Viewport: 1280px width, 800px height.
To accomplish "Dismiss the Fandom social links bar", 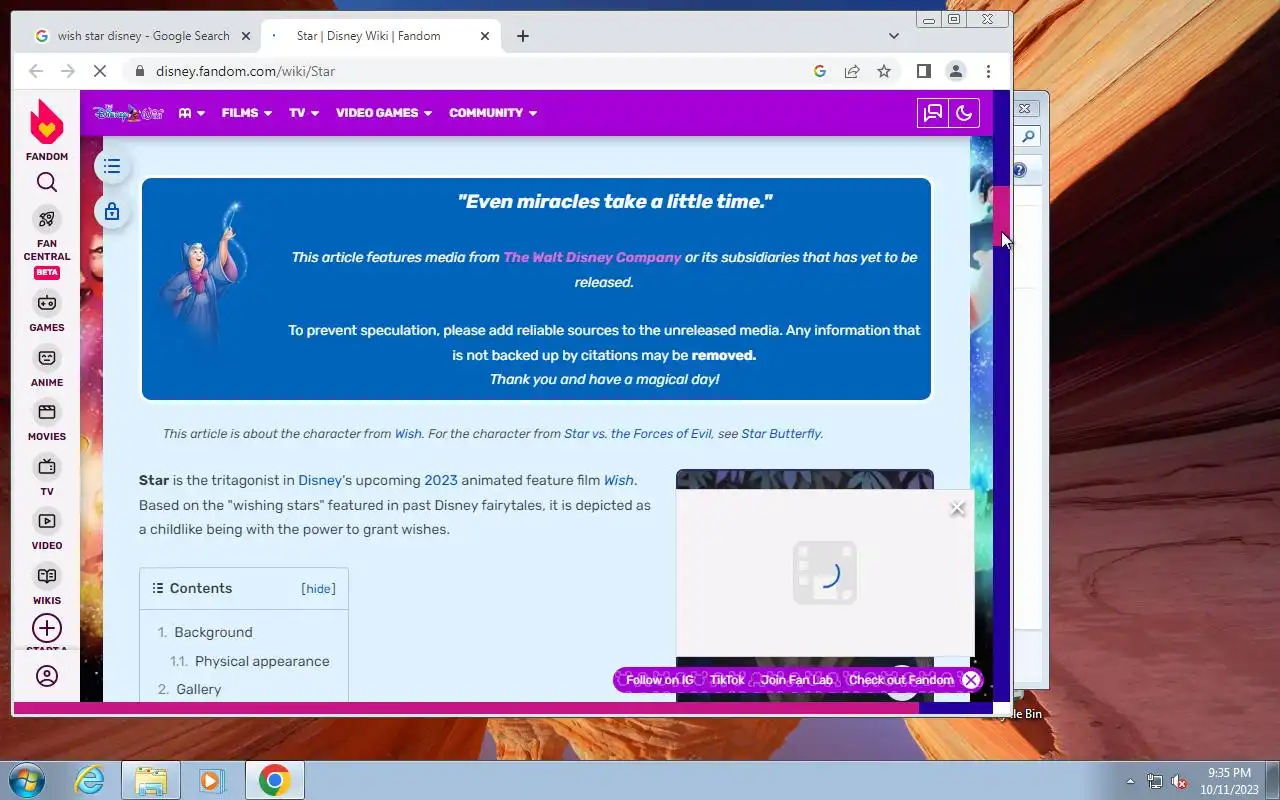I will pyautogui.click(x=971, y=680).
